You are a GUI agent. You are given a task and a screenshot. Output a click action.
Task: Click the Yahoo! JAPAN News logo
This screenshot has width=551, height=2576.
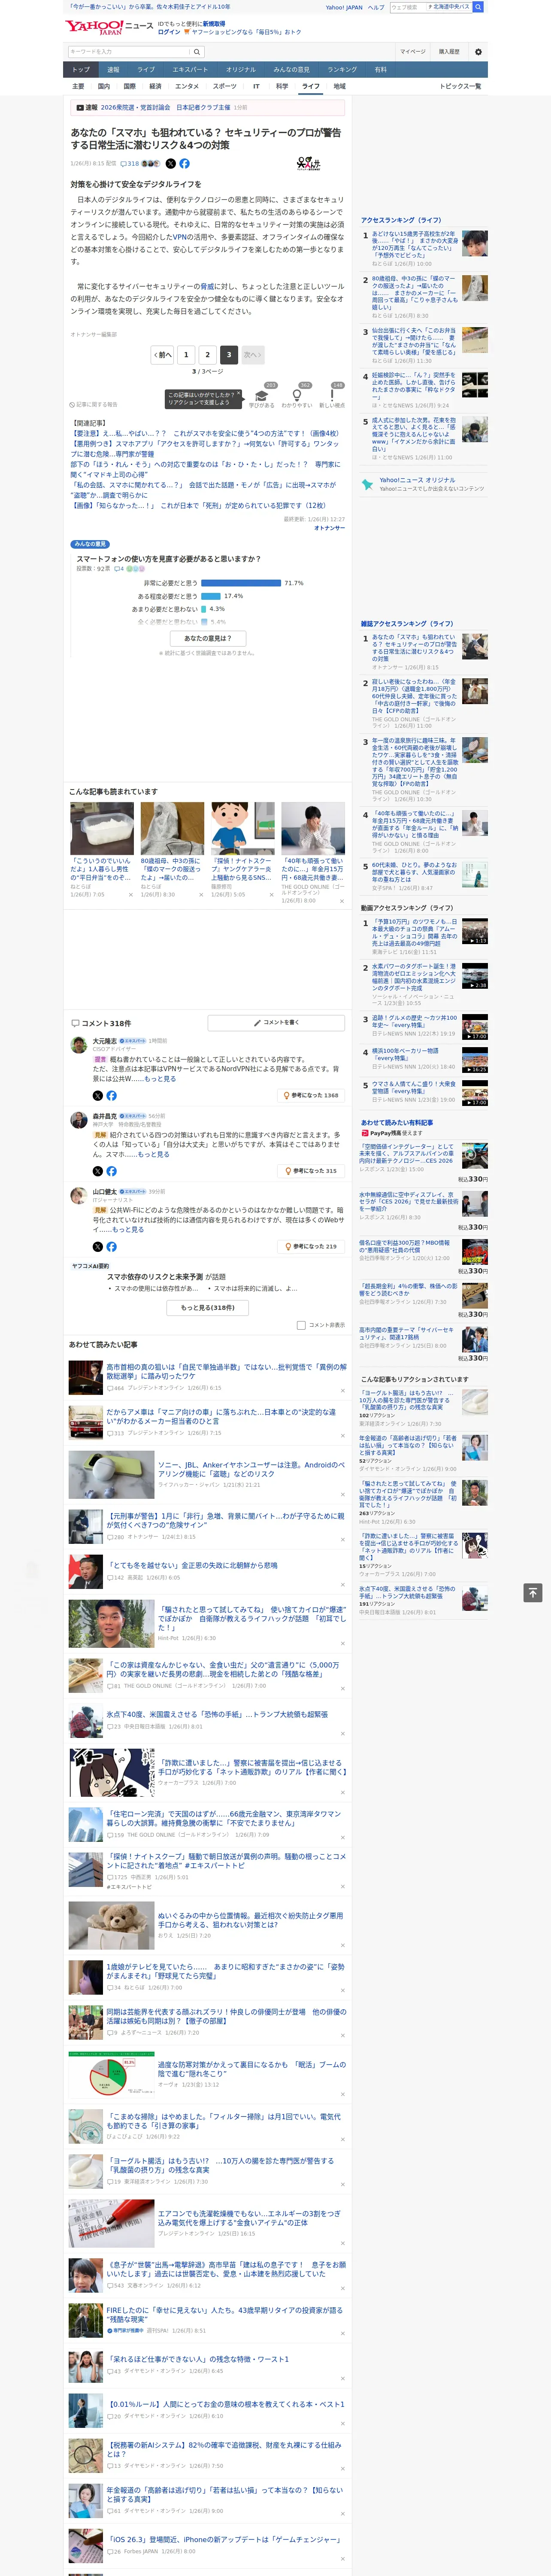click(x=109, y=27)
